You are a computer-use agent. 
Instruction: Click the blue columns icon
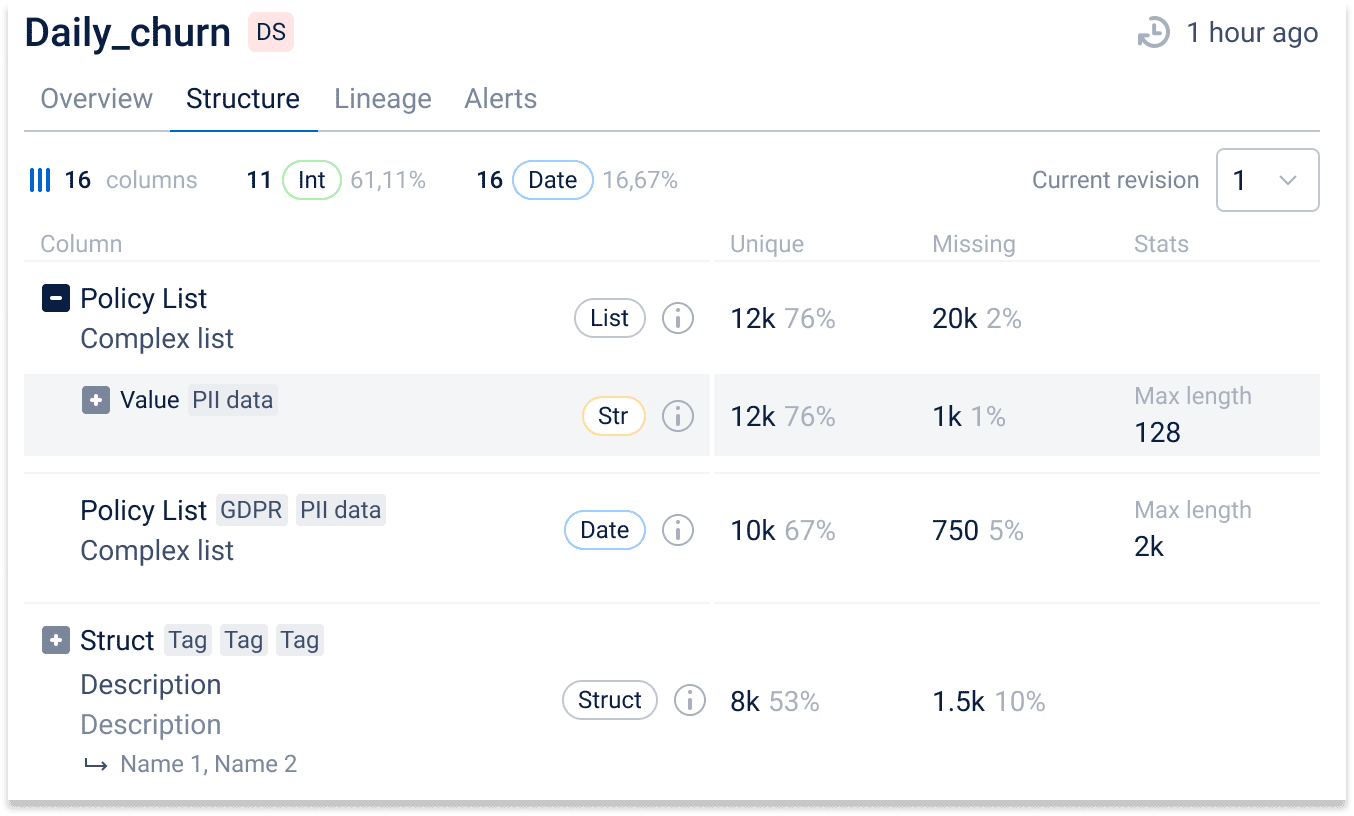click(40, 180)
